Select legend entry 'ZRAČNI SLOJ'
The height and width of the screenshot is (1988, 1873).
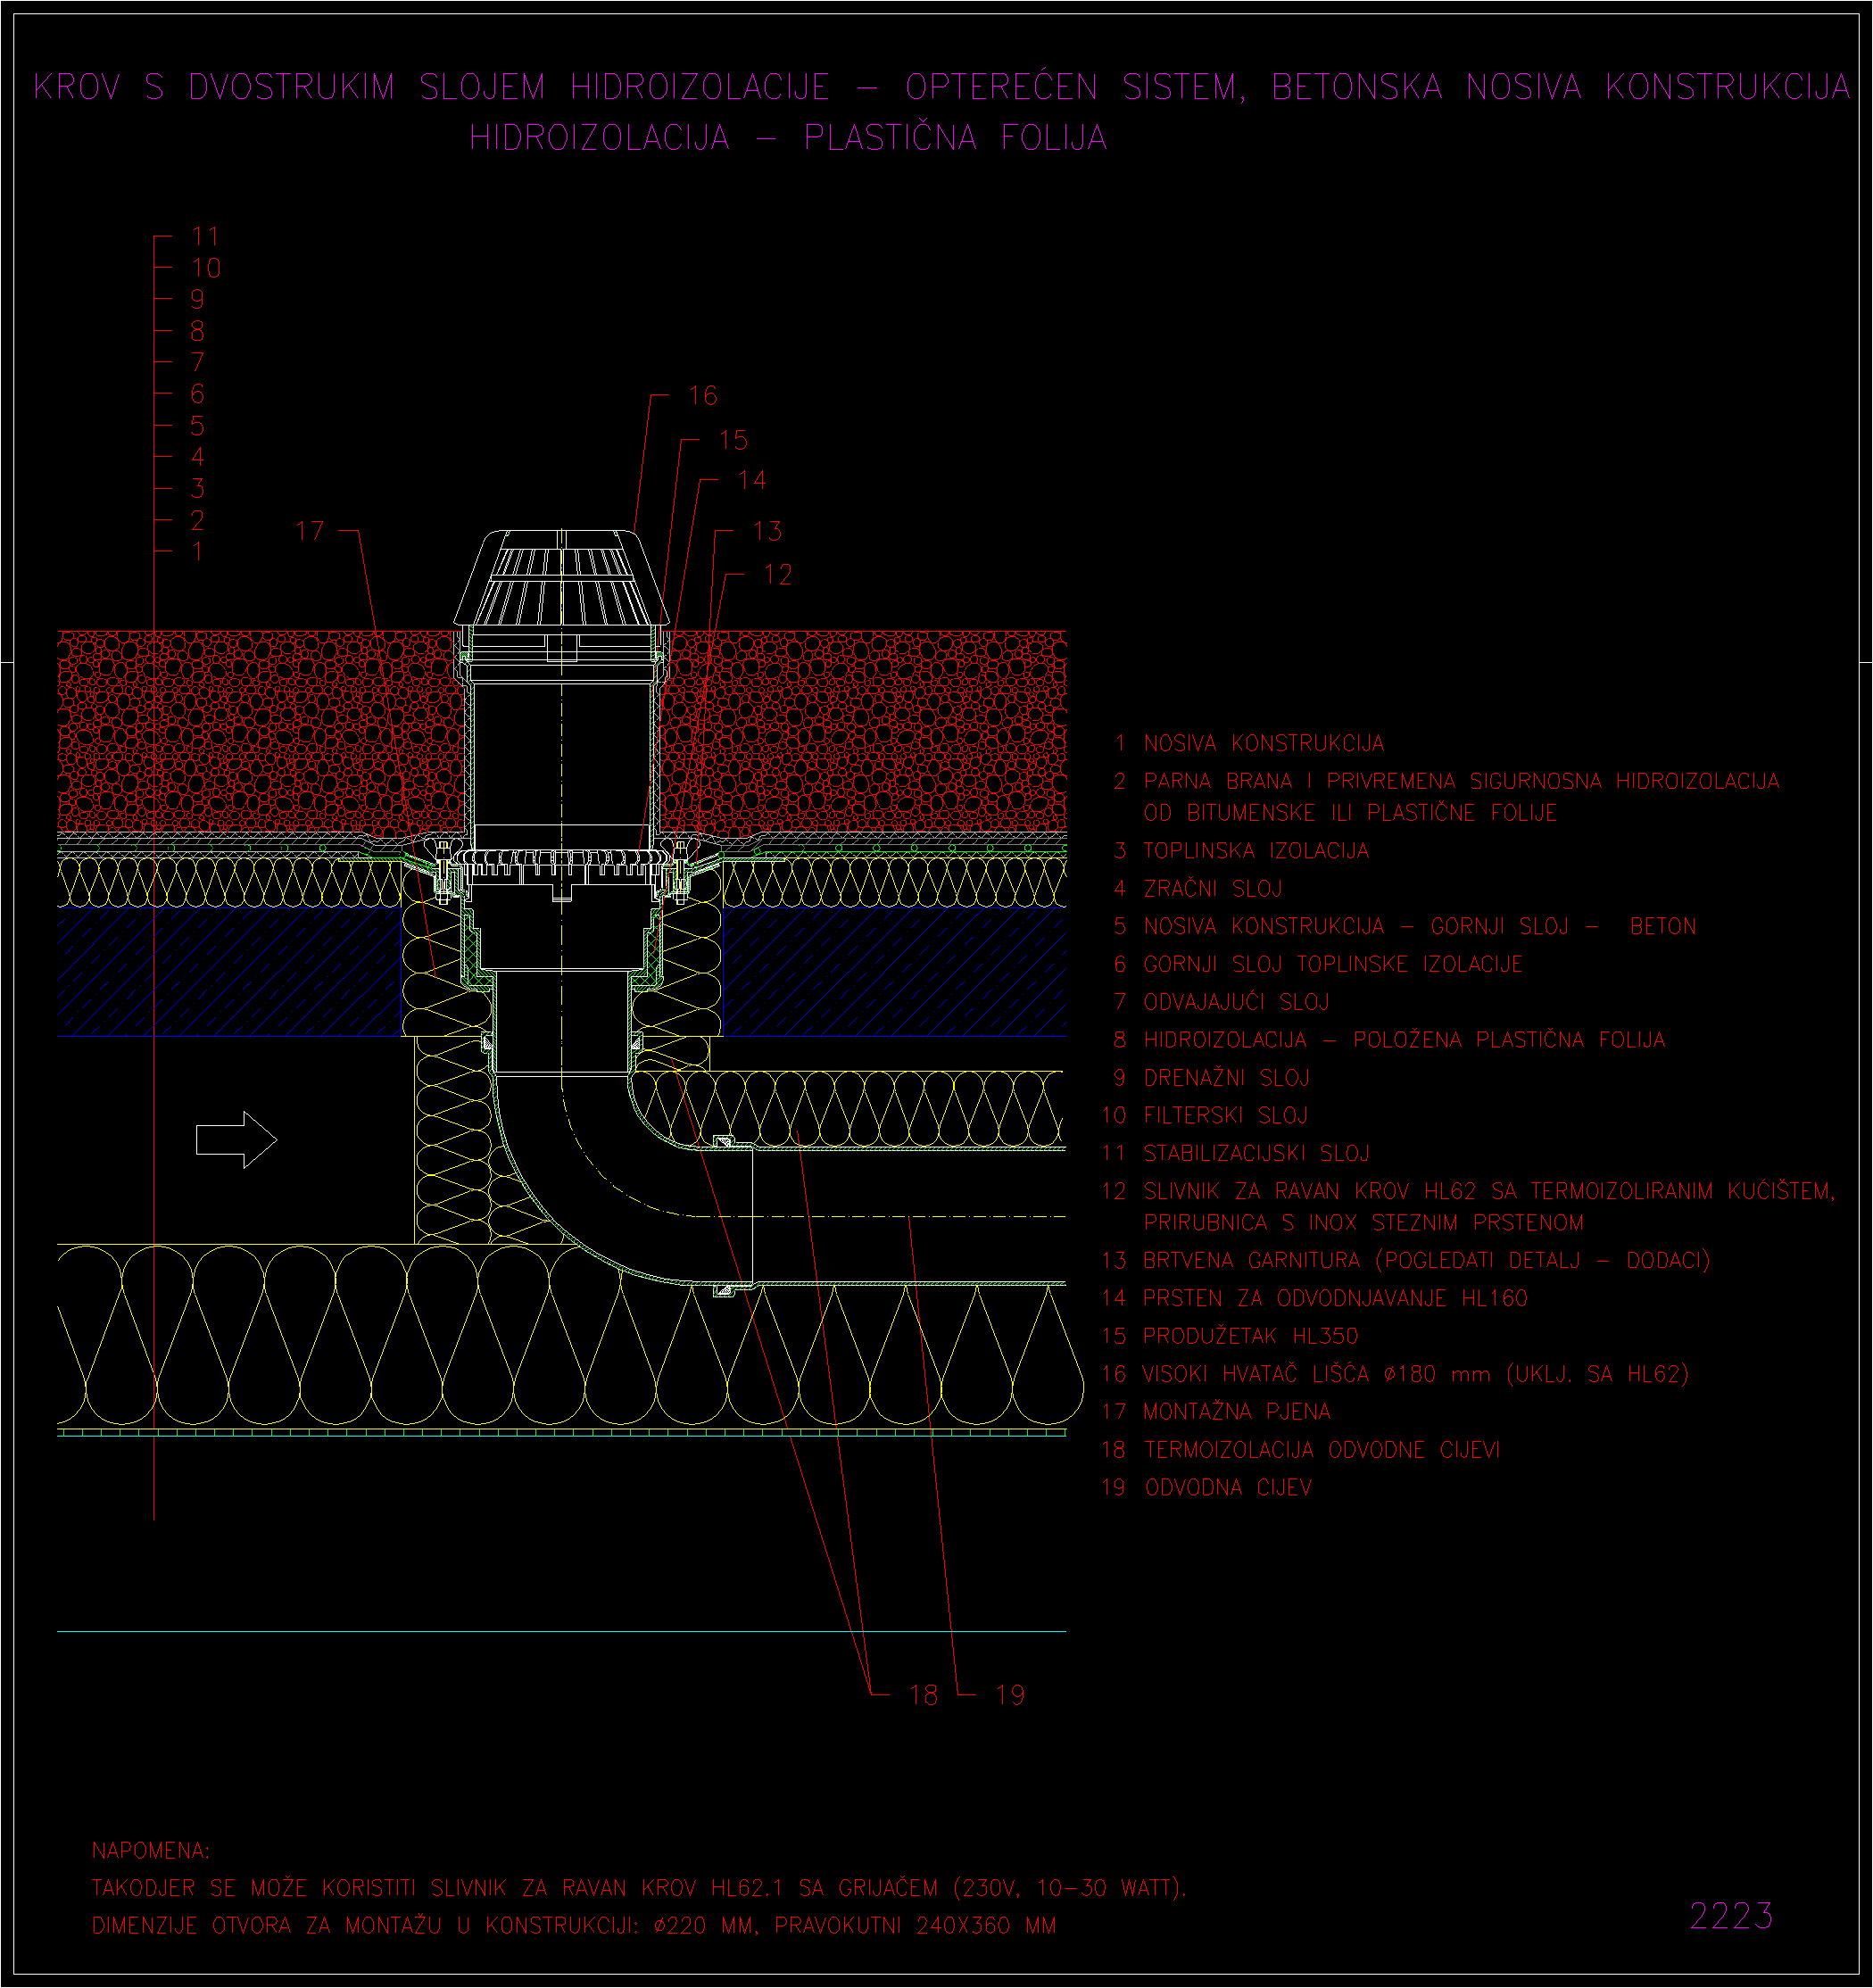pyautogui.click(x=1213, y=888)
